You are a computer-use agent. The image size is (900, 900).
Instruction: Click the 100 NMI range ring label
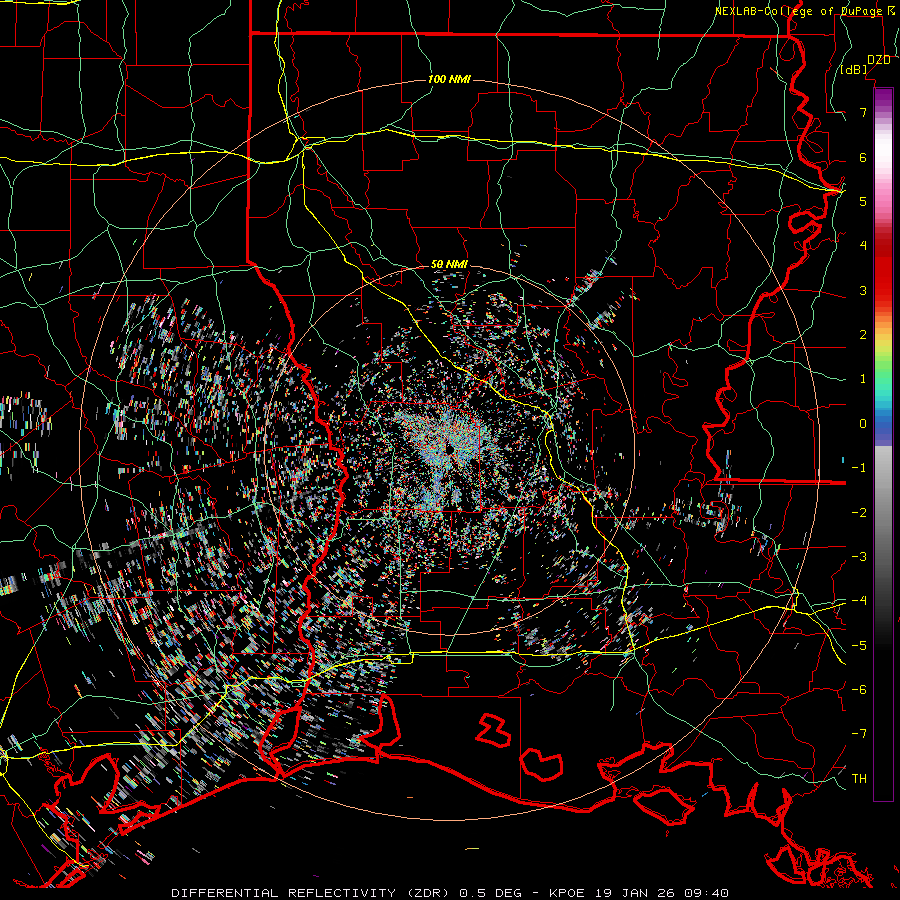pos(449,79)
